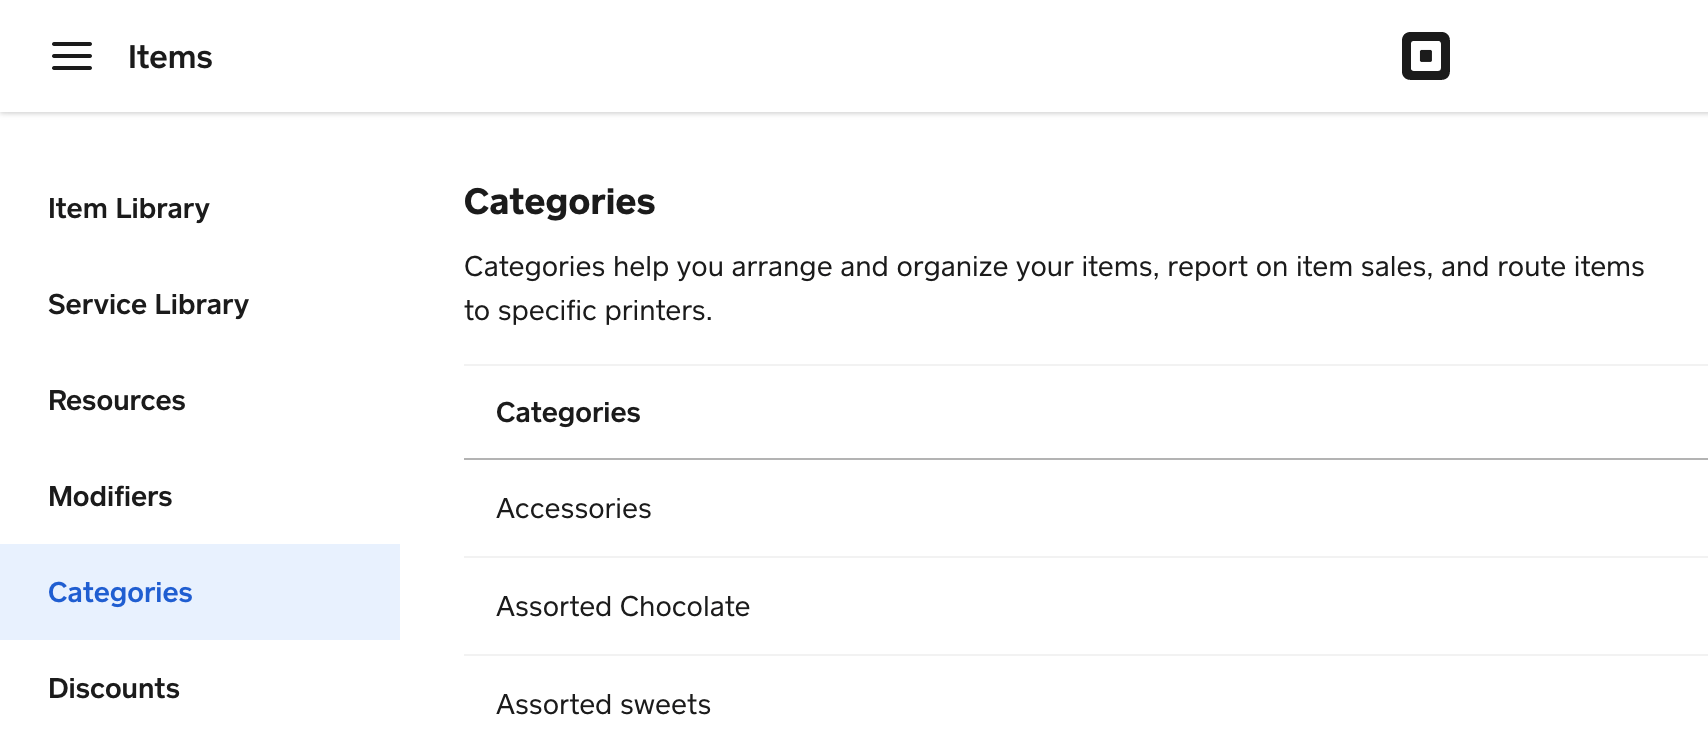Select the highlighted Categories sidebar item

(120, 592)
